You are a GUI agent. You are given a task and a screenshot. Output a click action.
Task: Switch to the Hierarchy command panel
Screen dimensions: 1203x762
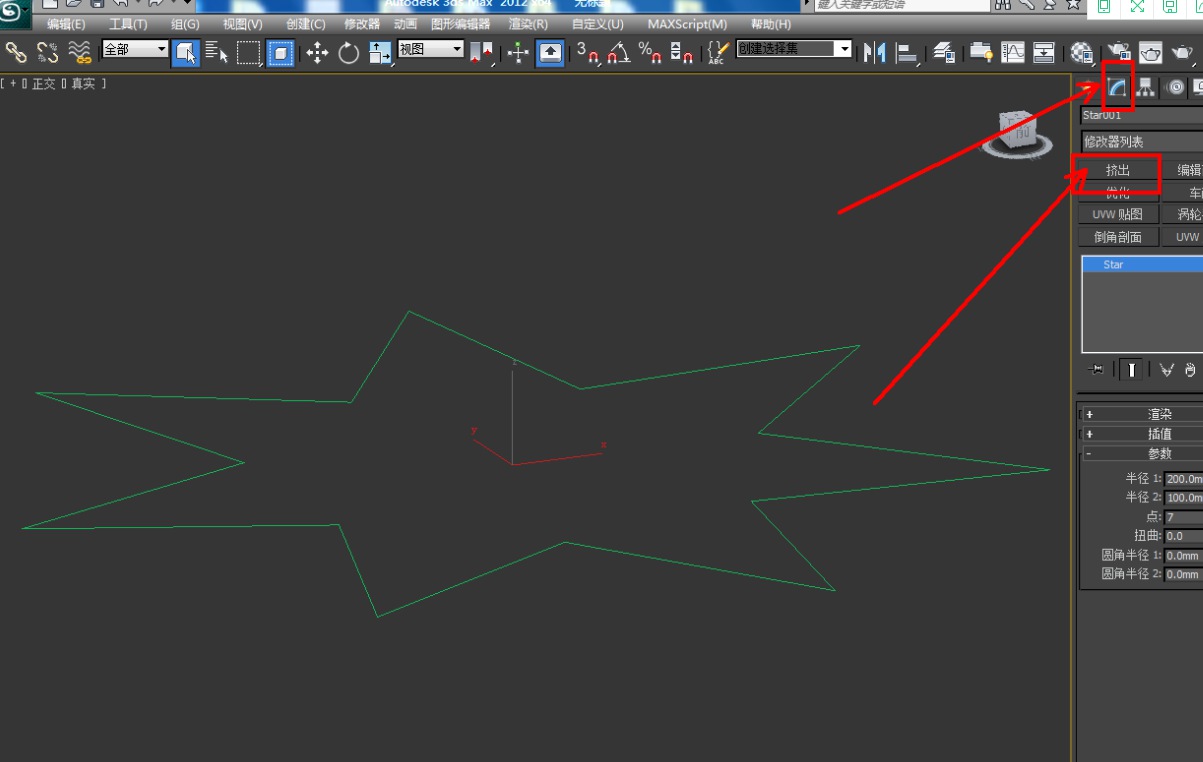point(1146,88)
